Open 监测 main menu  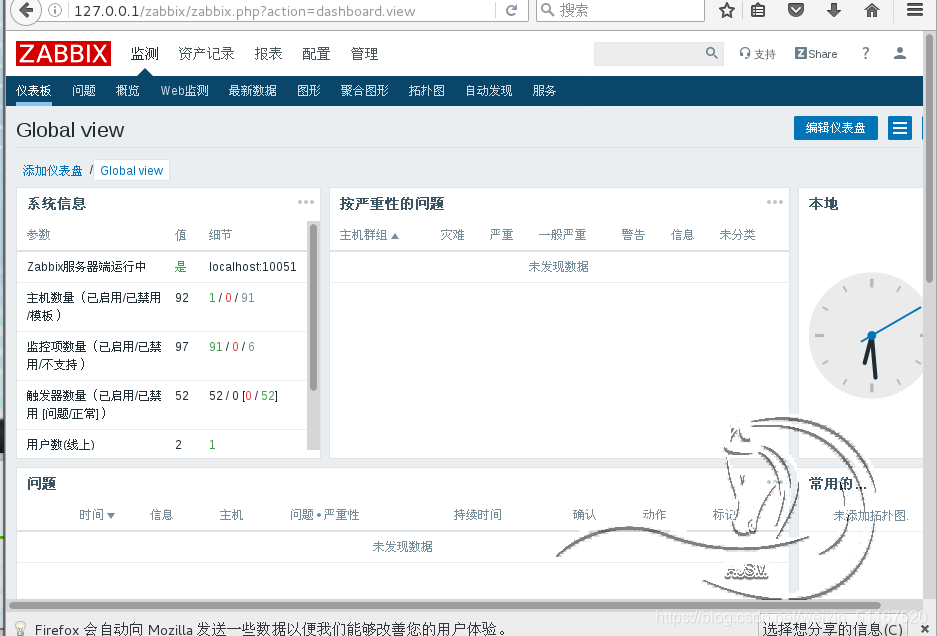(145, 54)
